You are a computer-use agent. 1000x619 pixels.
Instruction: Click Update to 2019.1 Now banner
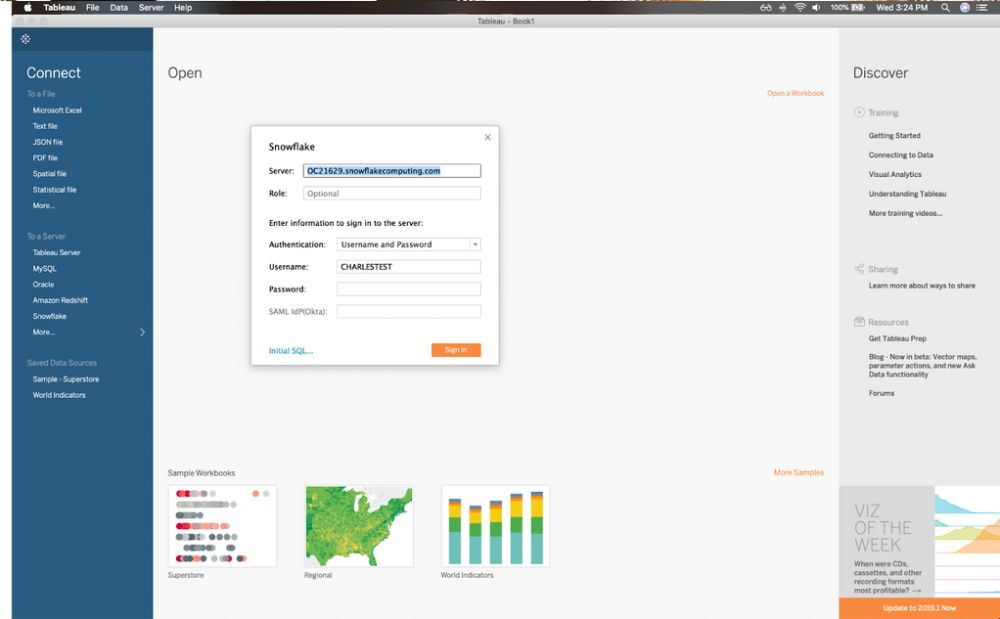pos(919,608)
